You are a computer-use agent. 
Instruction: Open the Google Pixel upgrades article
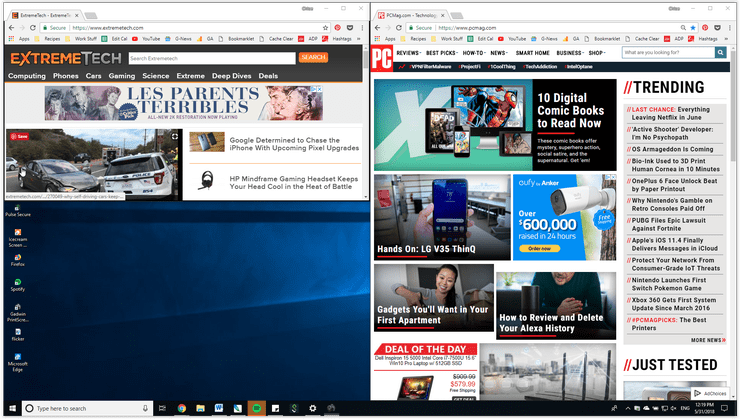pyautogui.click(x=294, y=144)
